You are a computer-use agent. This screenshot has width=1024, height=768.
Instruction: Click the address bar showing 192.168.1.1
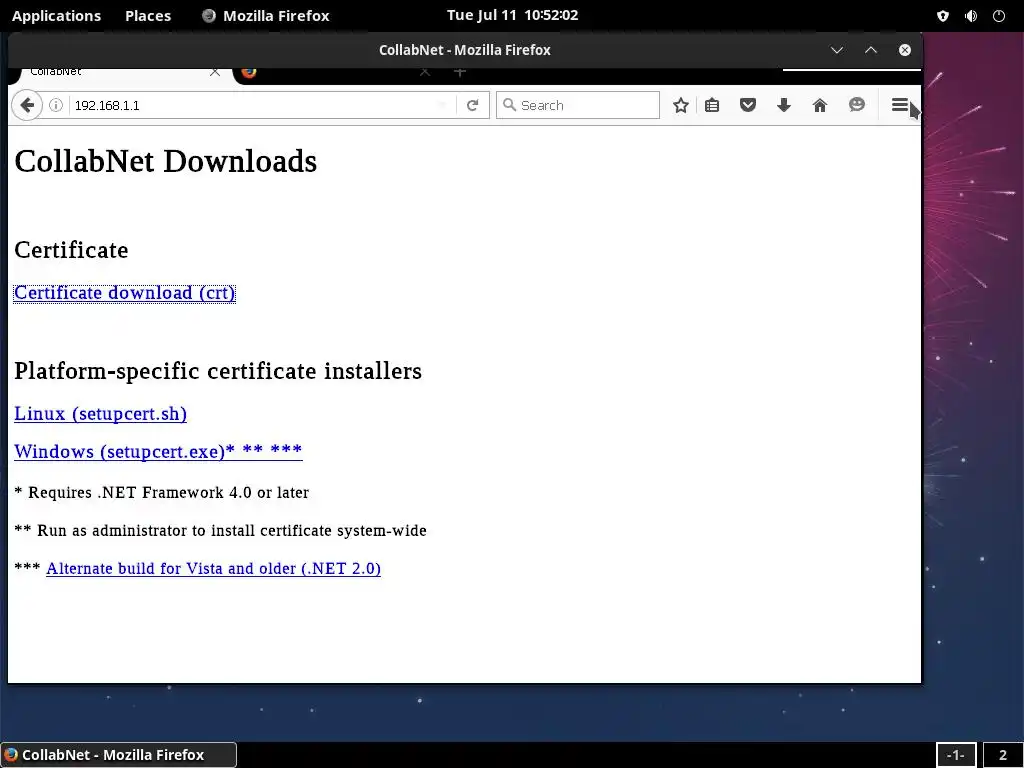click(x=251, y=105)
